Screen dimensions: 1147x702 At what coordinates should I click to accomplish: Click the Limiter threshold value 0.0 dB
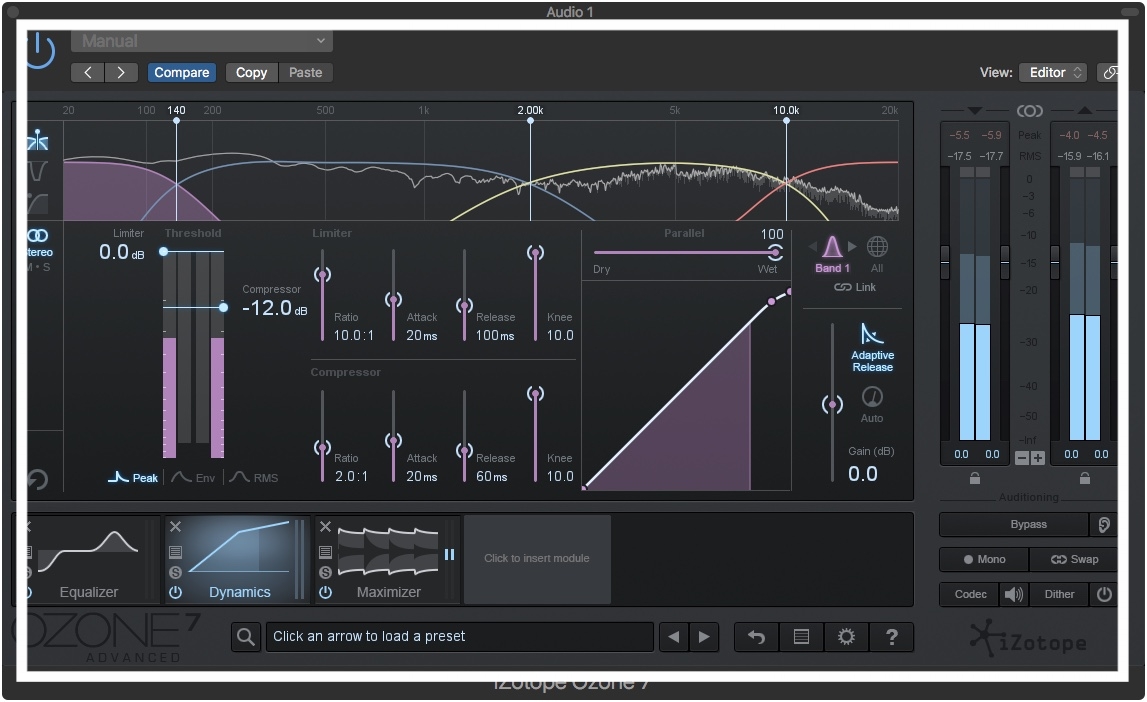click(x=121, y=252)
